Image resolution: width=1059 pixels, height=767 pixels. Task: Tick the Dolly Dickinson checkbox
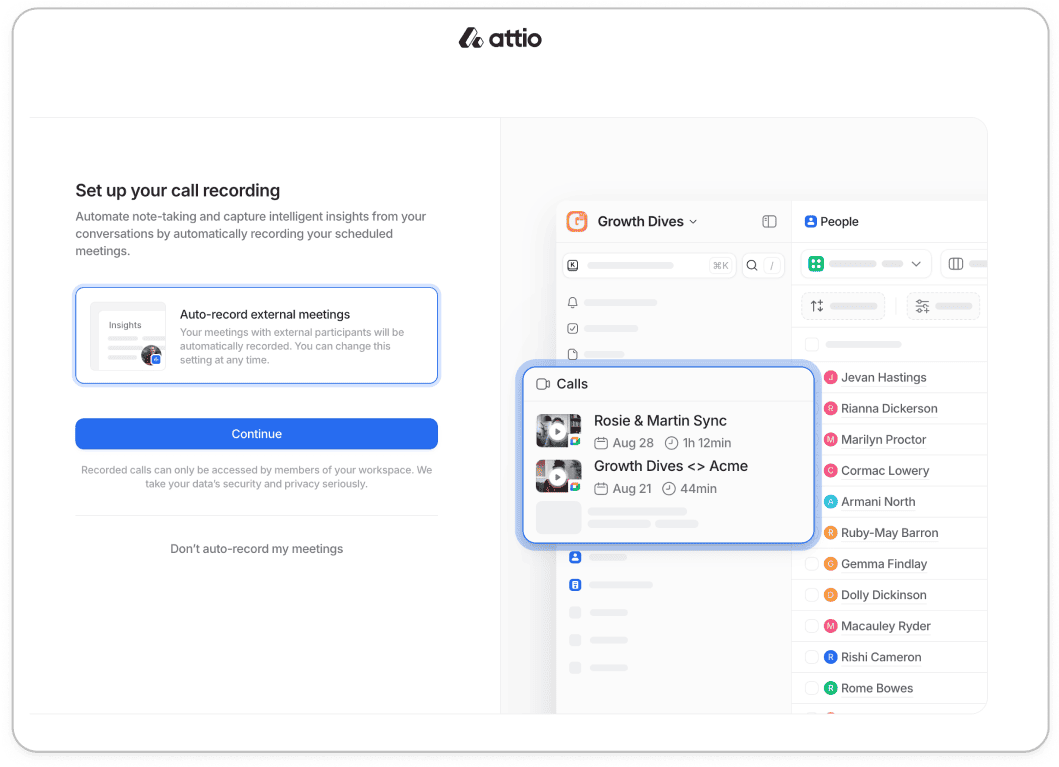(x=812, y=595)
